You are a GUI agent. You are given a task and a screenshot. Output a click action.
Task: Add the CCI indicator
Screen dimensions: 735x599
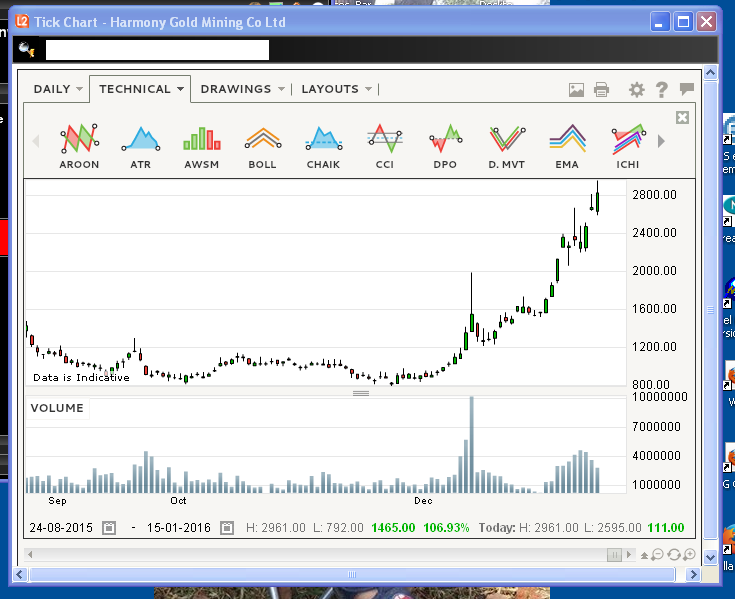(385, 146)
